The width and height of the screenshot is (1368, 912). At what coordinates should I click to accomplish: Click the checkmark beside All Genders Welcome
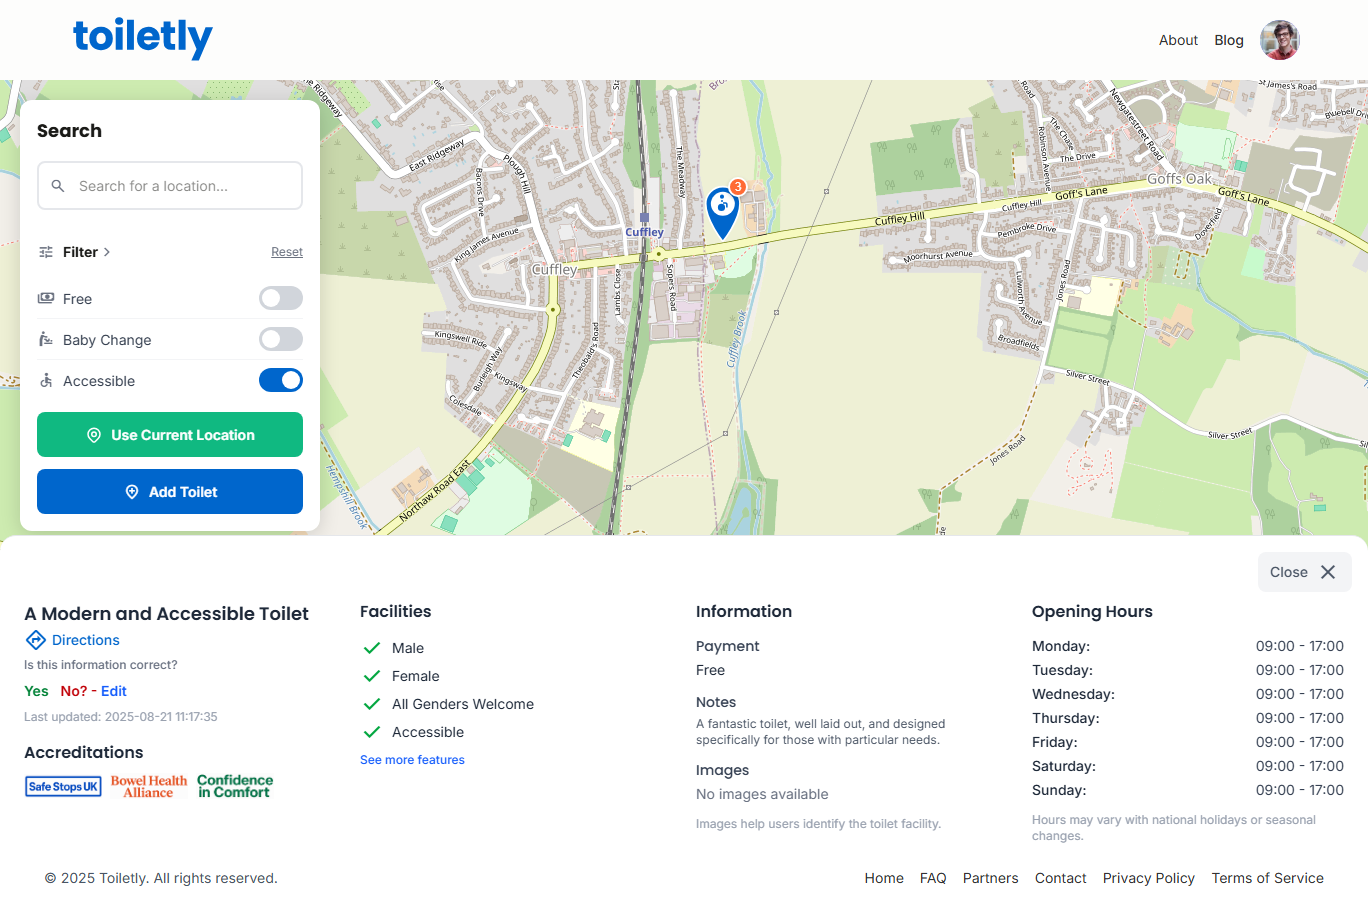tap(372, 704)
